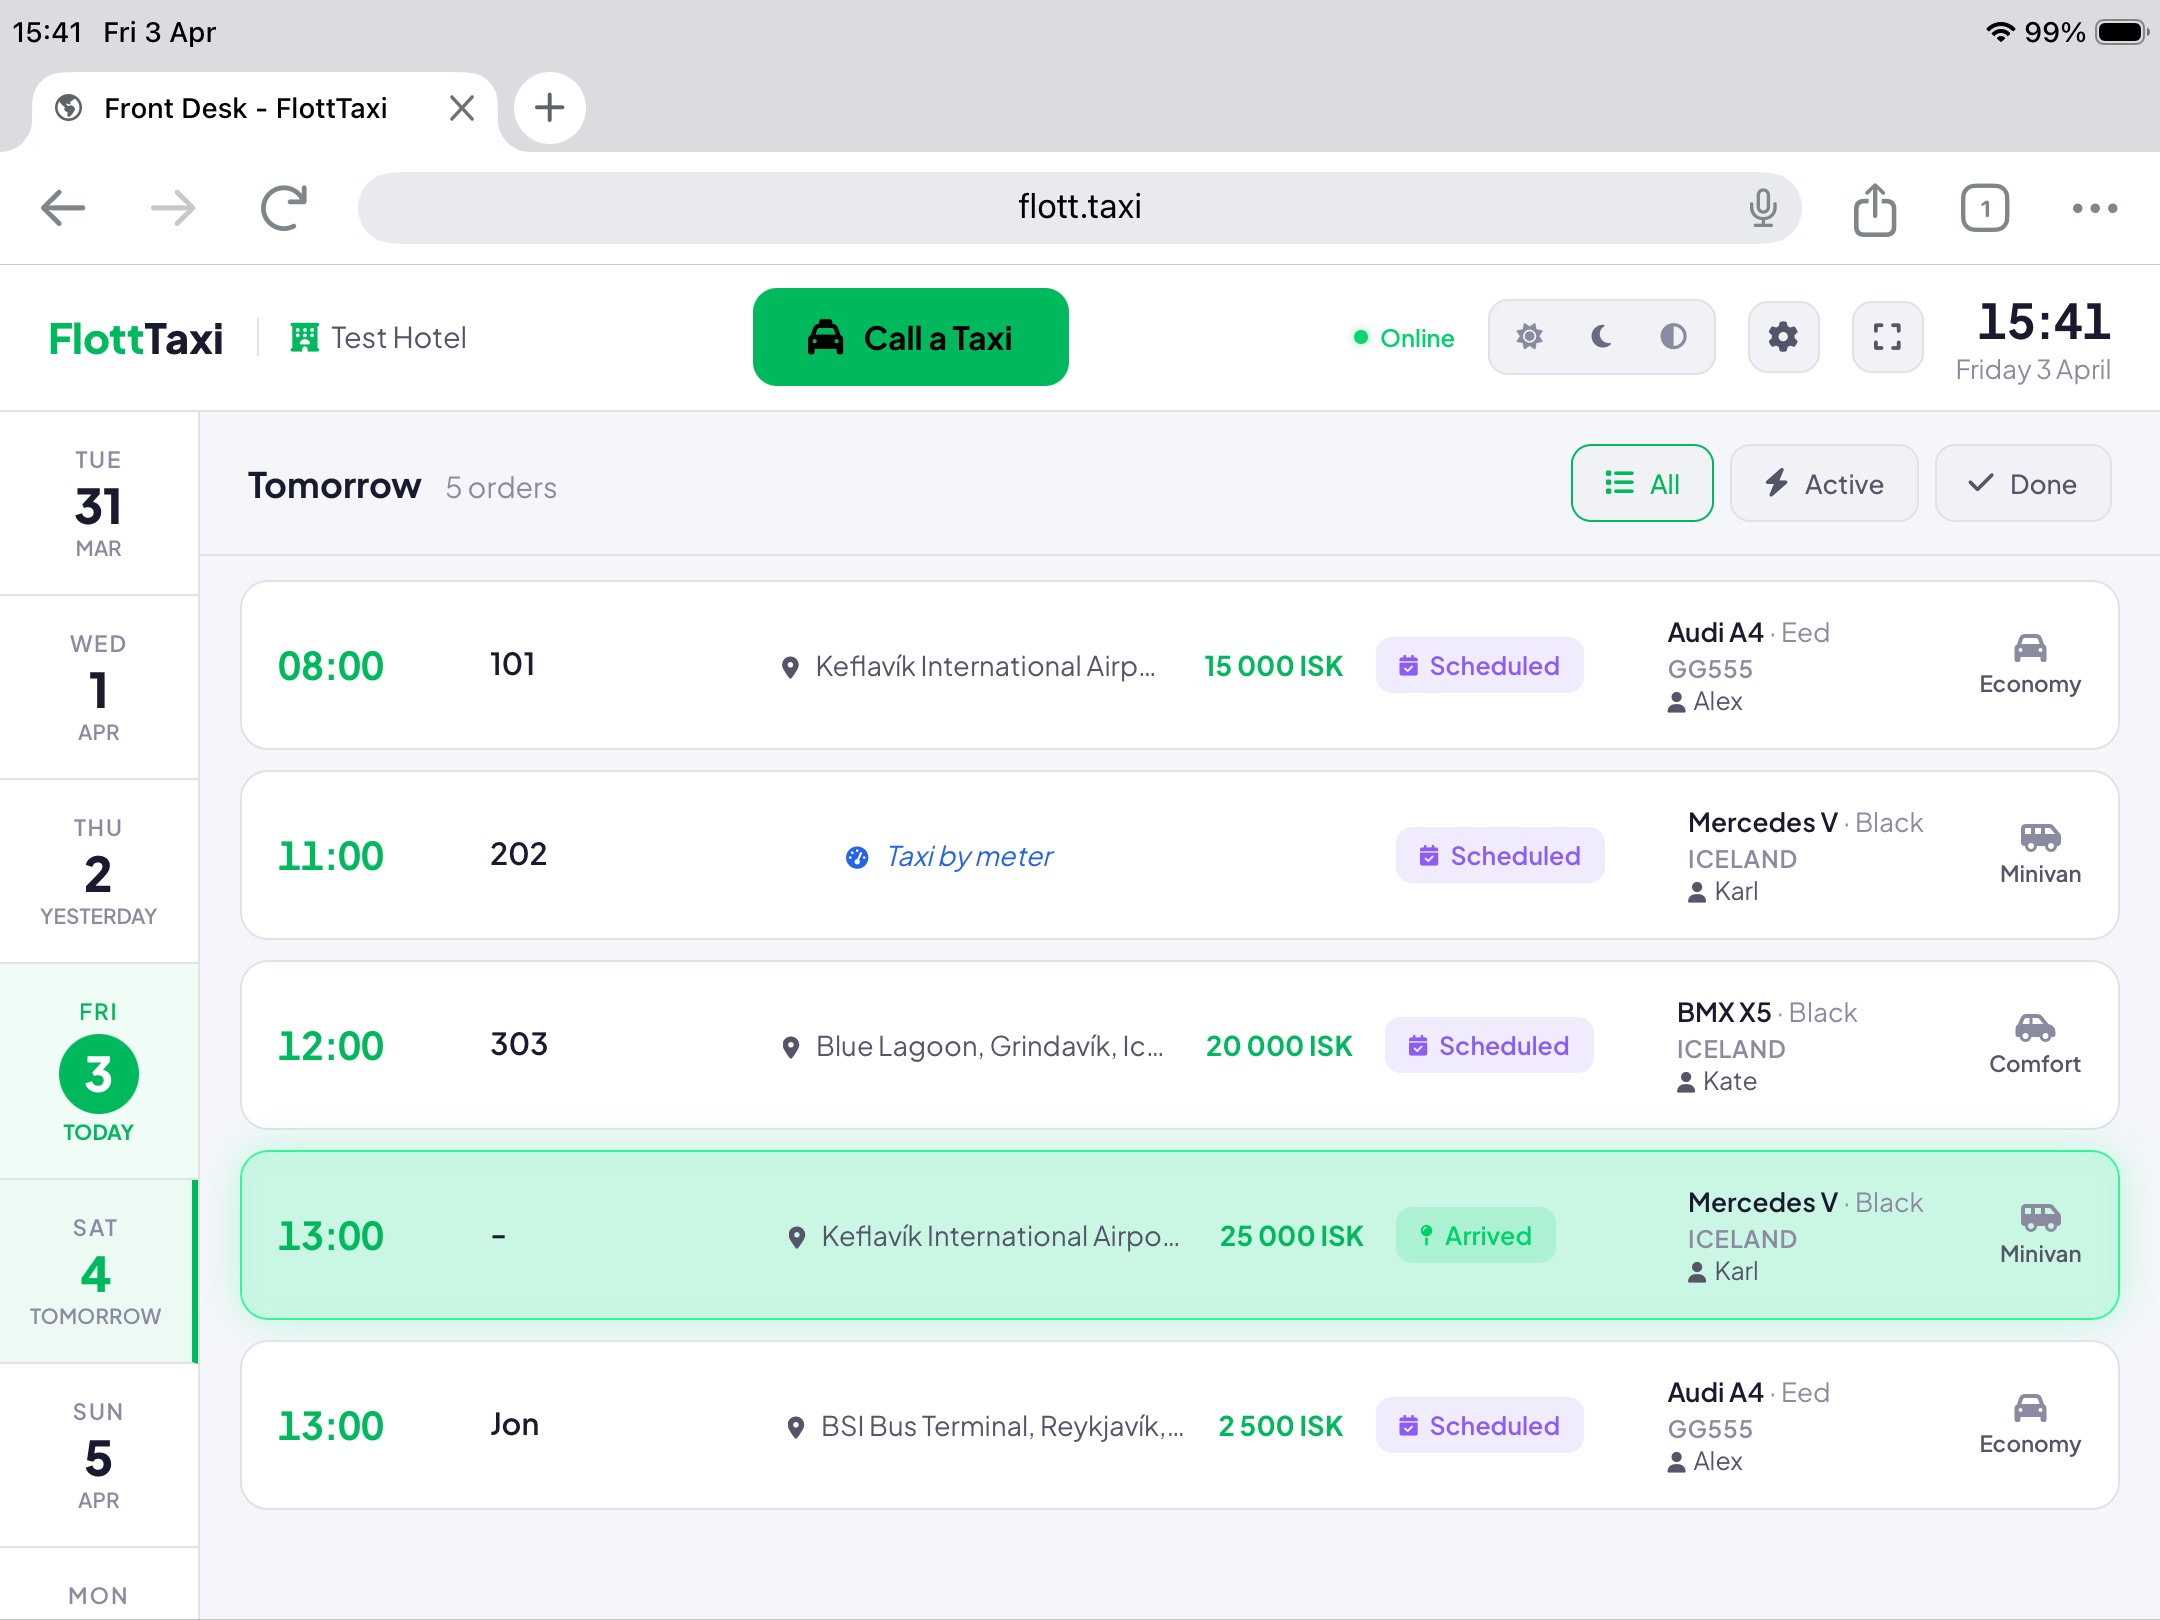Open browser three-dots menu
This screenshot has height=1620, width=2160.
pyautogui.click(x=2094, y=209)
